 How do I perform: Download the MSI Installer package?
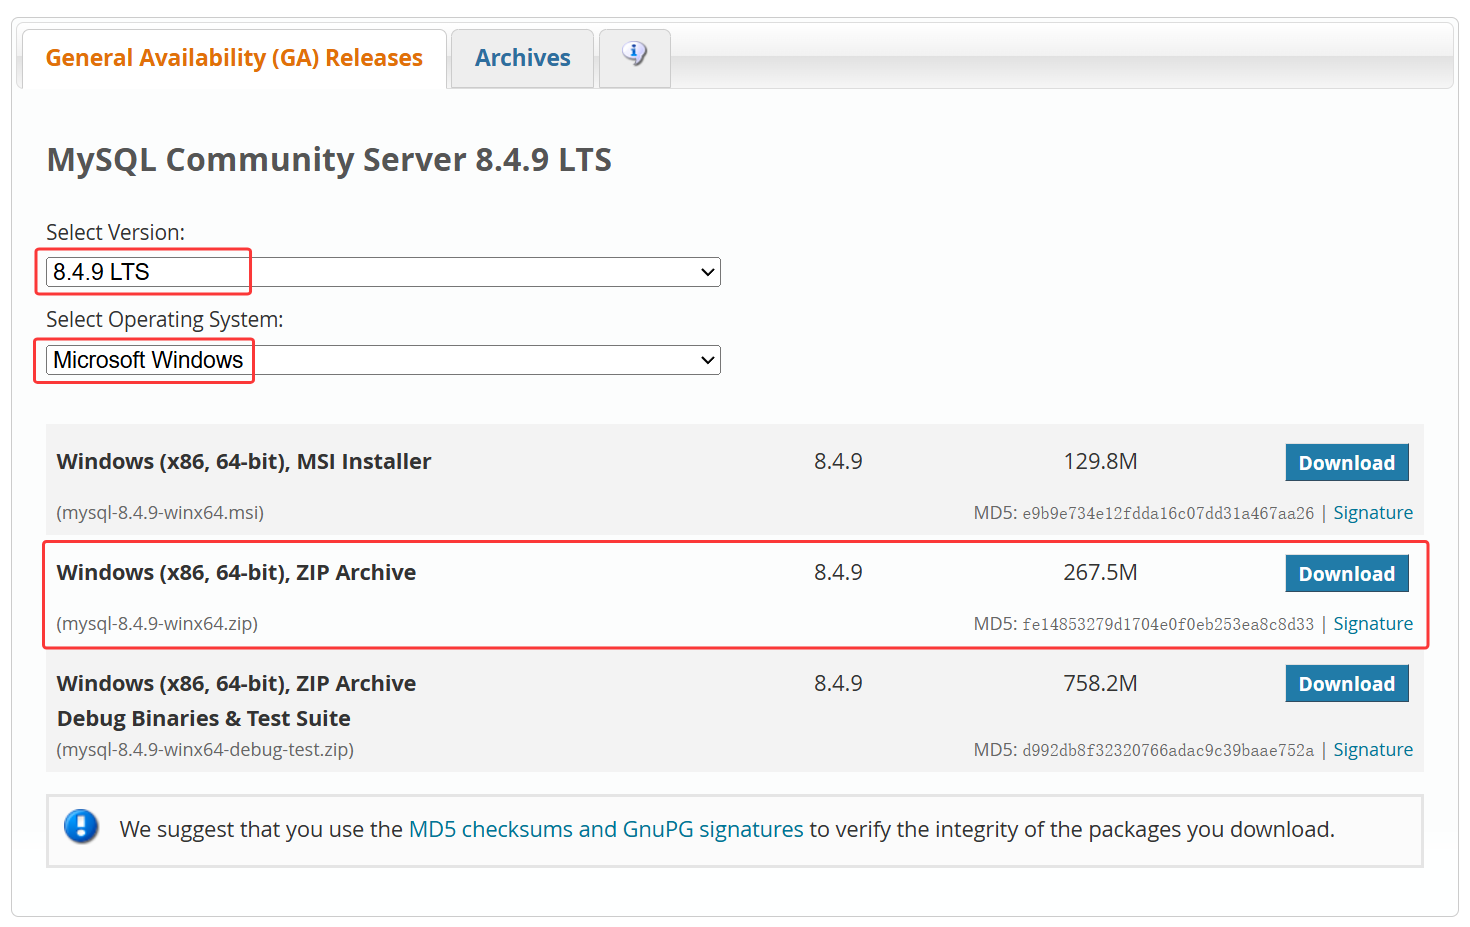coord(1346,463)
